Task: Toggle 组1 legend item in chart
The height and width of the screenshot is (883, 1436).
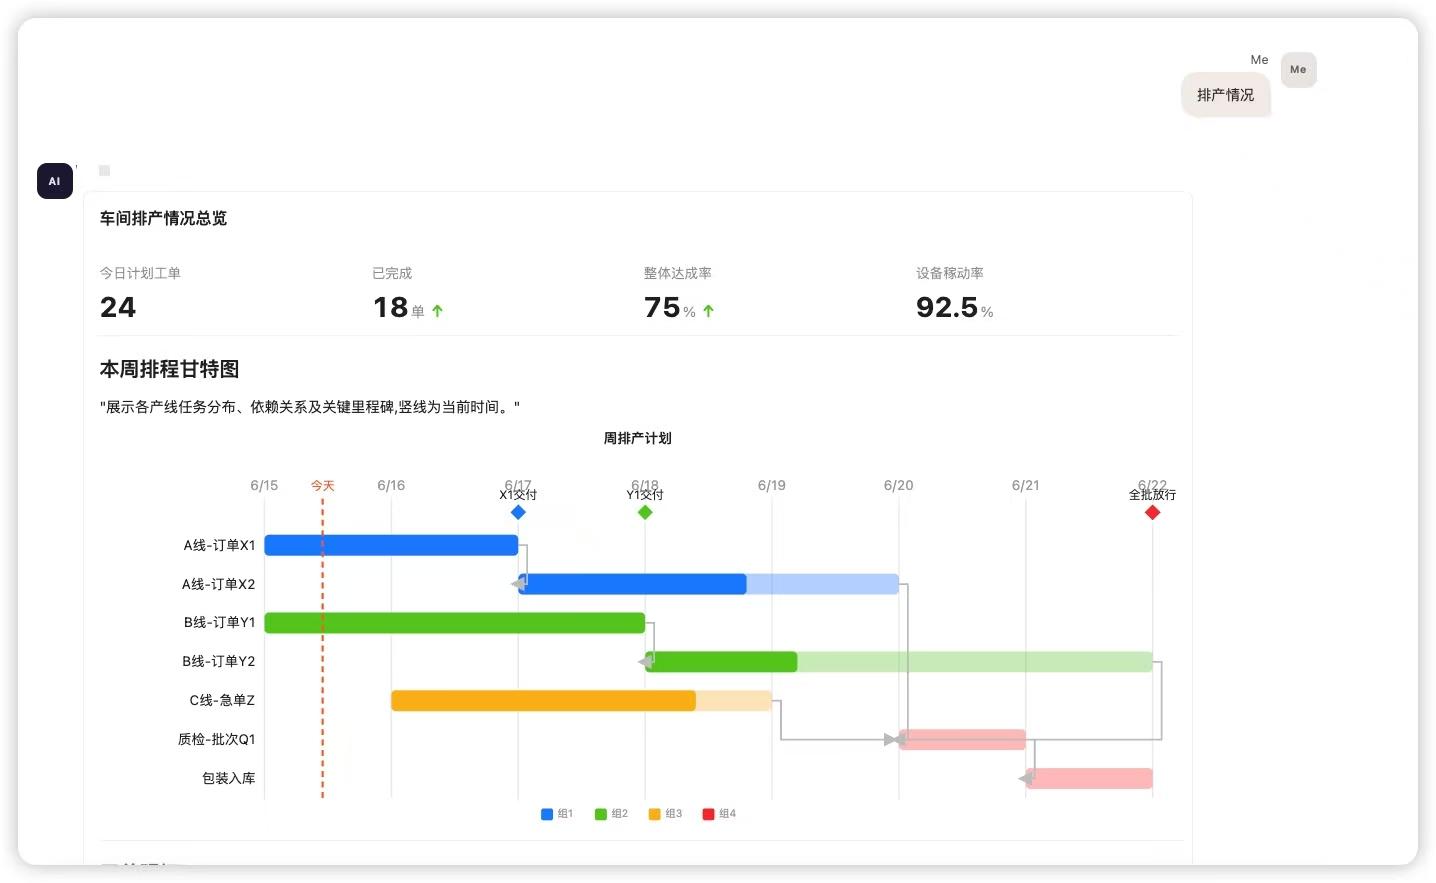Action: (x=557, y=814)
